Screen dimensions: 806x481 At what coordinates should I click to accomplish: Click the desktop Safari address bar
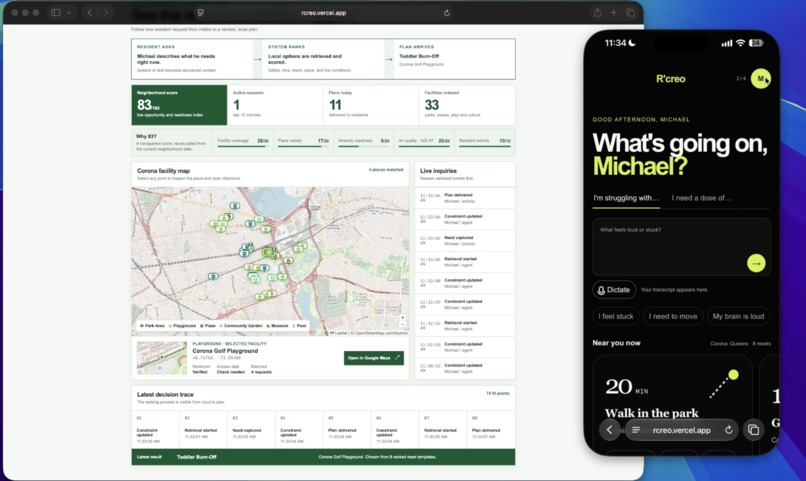(x=323, y=12)
